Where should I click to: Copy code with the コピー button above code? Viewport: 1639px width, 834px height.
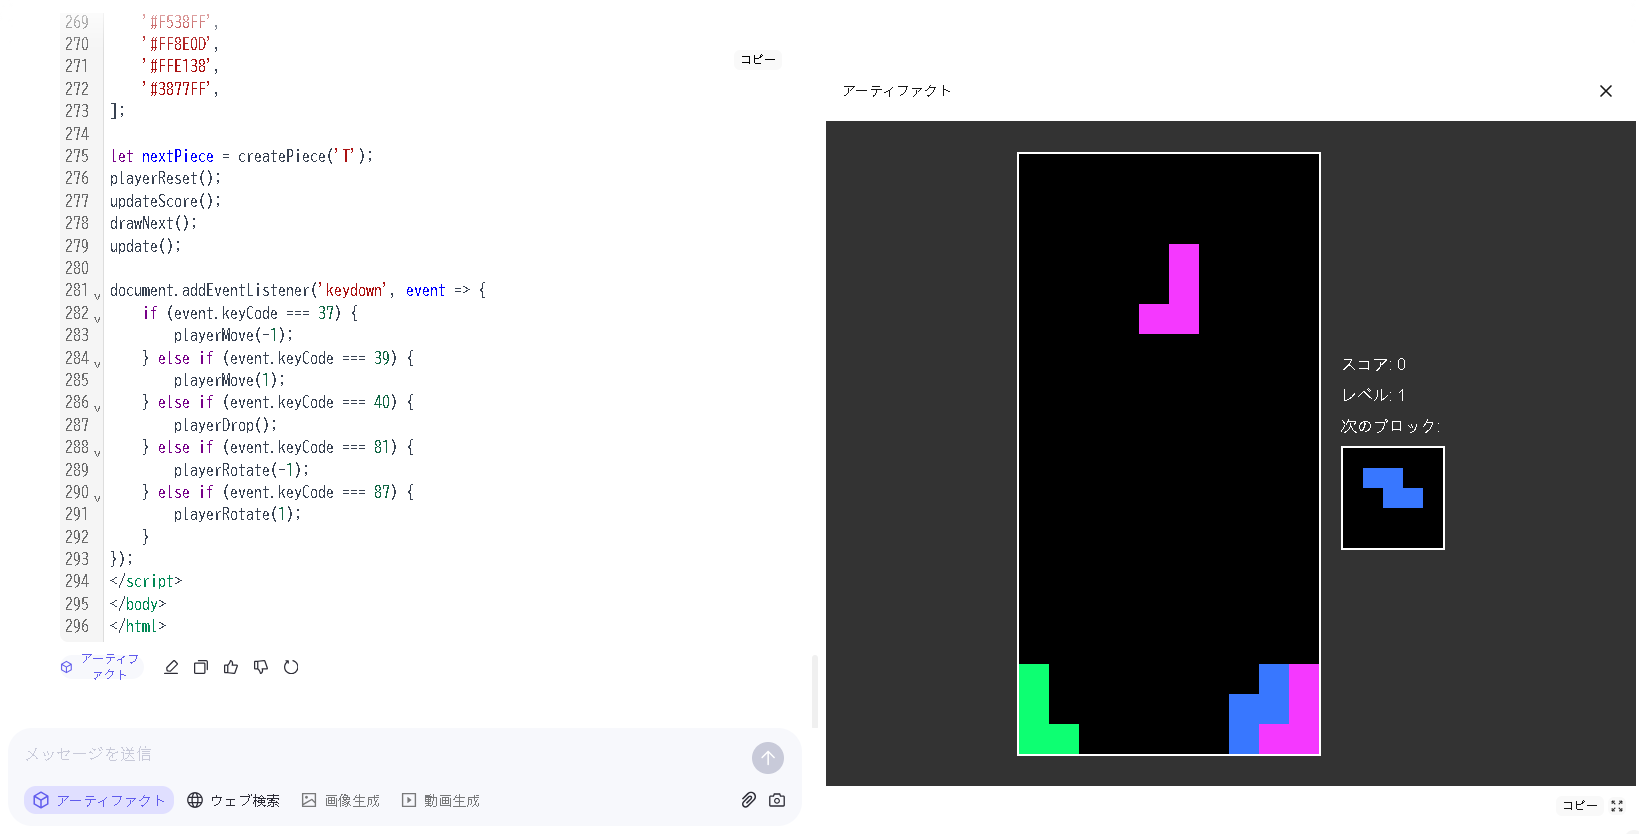pos(757,60)
